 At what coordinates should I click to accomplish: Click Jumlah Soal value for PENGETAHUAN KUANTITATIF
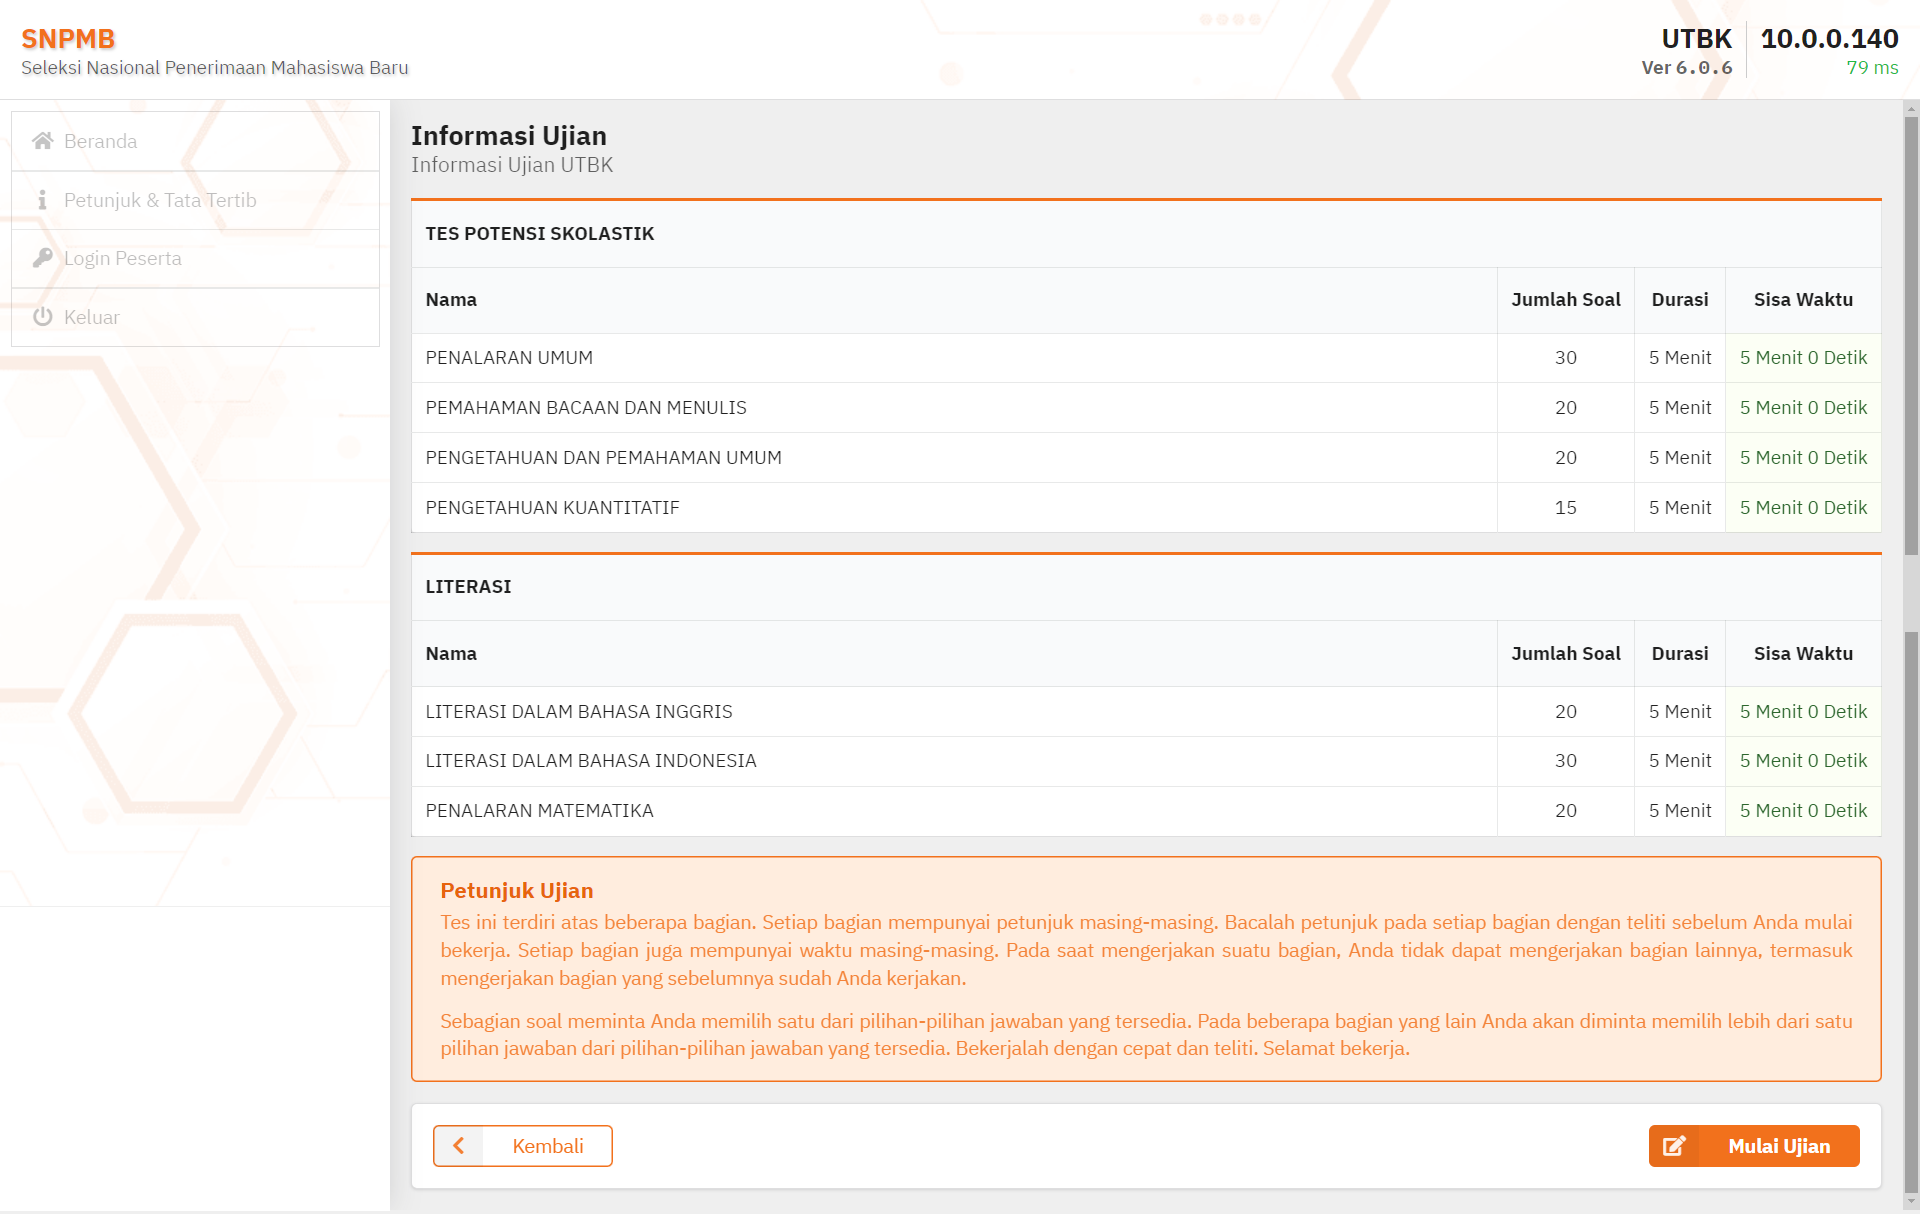pyautogui.click(x=1565, y=508)
